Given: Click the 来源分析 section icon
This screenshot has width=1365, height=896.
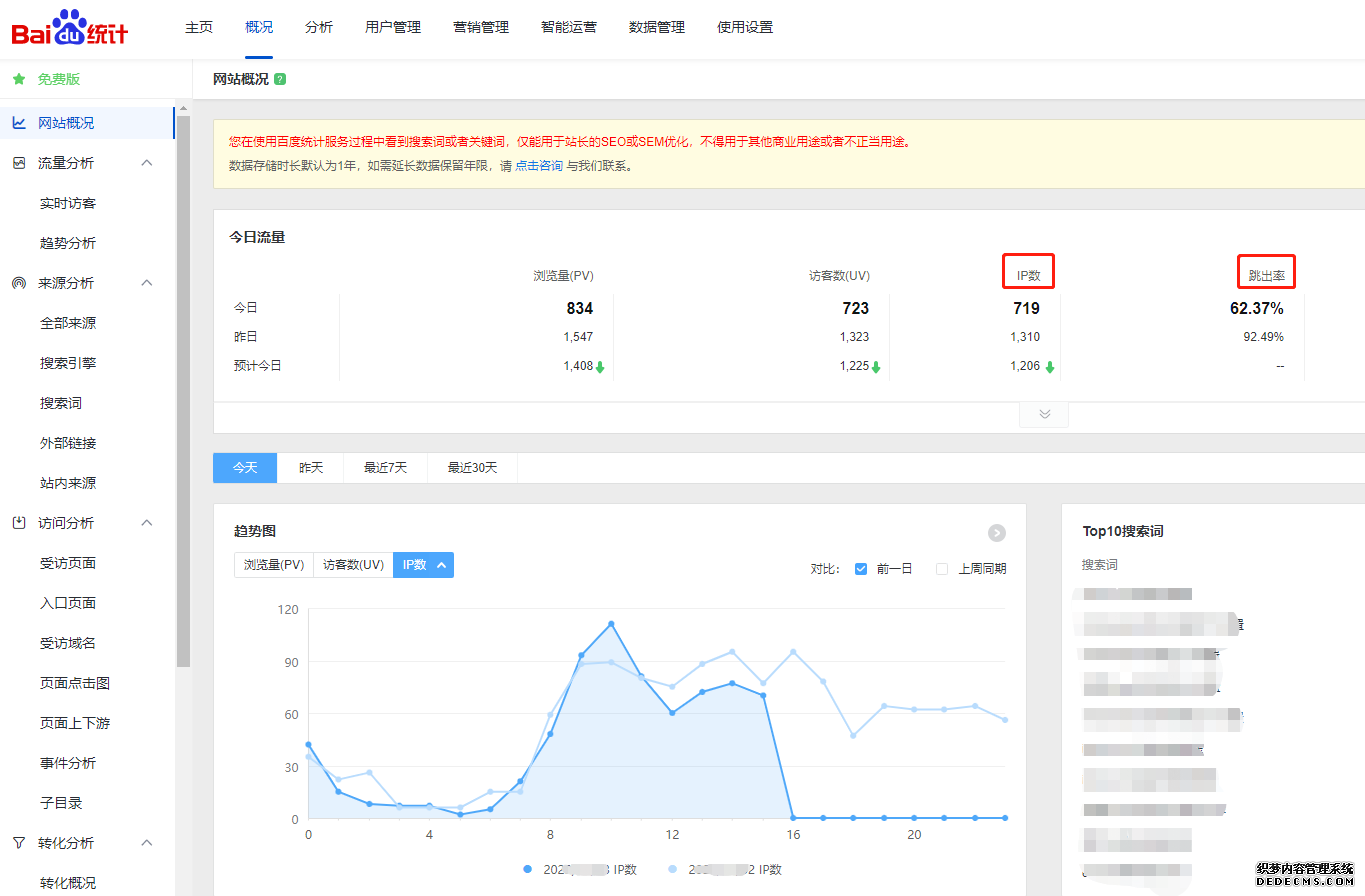Looking at the screenshot, I should (19, 283).
